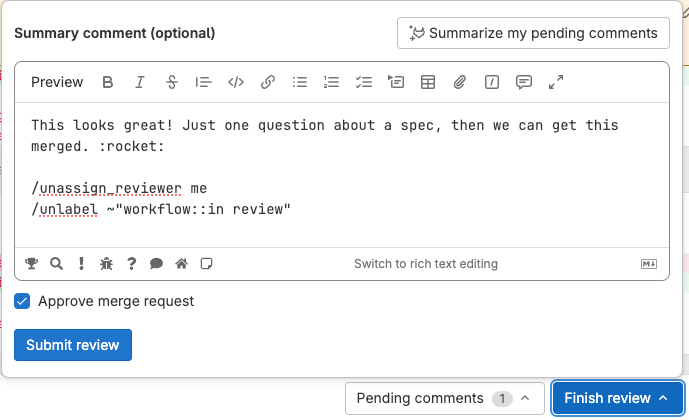This screenshot has height=420, width=689.
Task: Insert a link
Action: [x=268, y=83]
